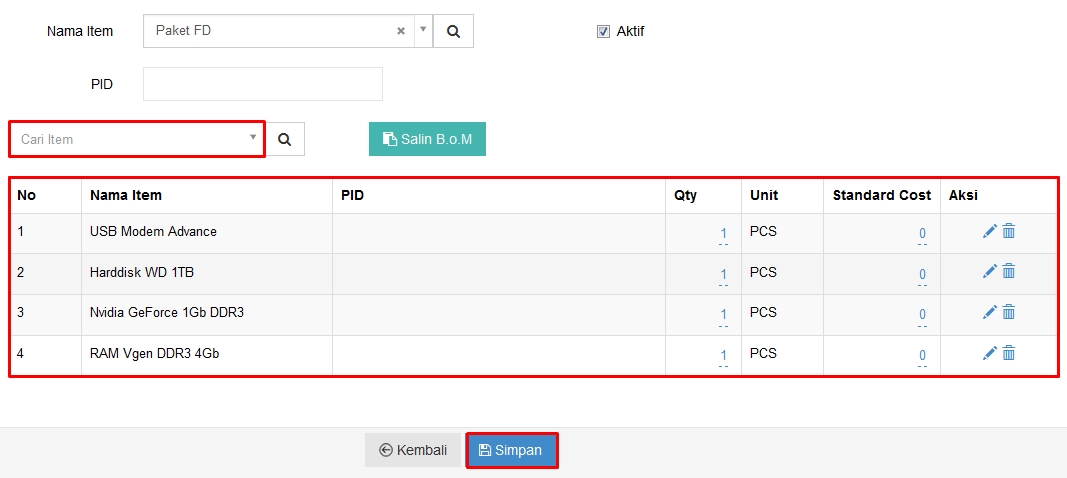Screen dimensions: 1067x478
Task: Expand the Cari Item dropdown
Action: (x=253, y=138)
